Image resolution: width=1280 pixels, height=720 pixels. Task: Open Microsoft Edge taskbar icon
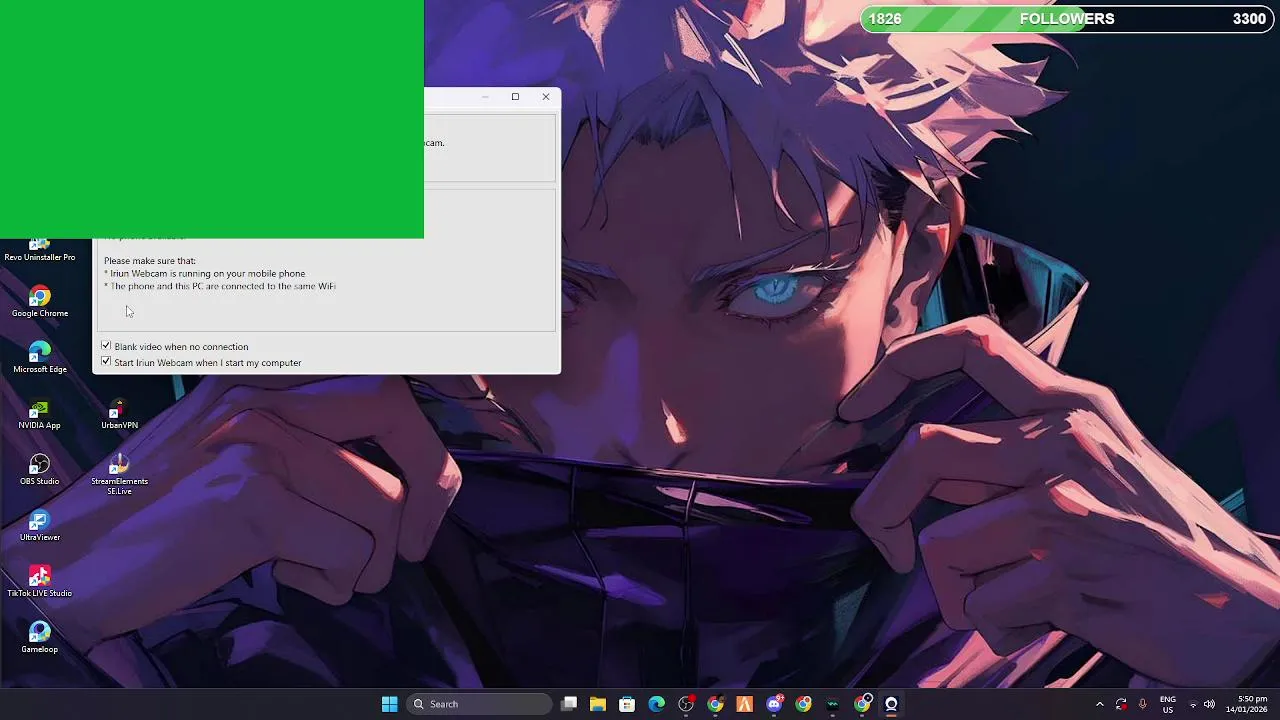tap(656, 704)
